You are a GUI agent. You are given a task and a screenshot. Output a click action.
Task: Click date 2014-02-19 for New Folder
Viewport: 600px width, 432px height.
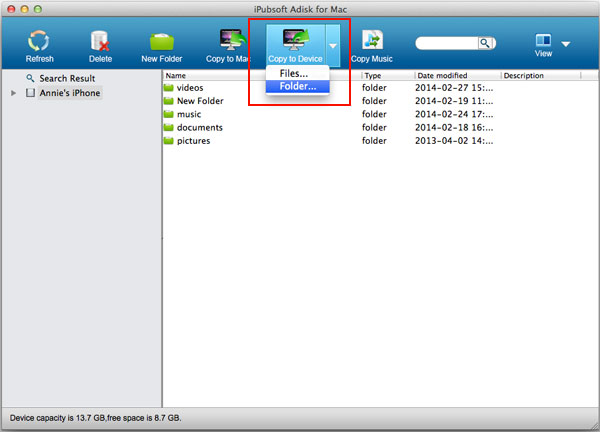[454, 101]
